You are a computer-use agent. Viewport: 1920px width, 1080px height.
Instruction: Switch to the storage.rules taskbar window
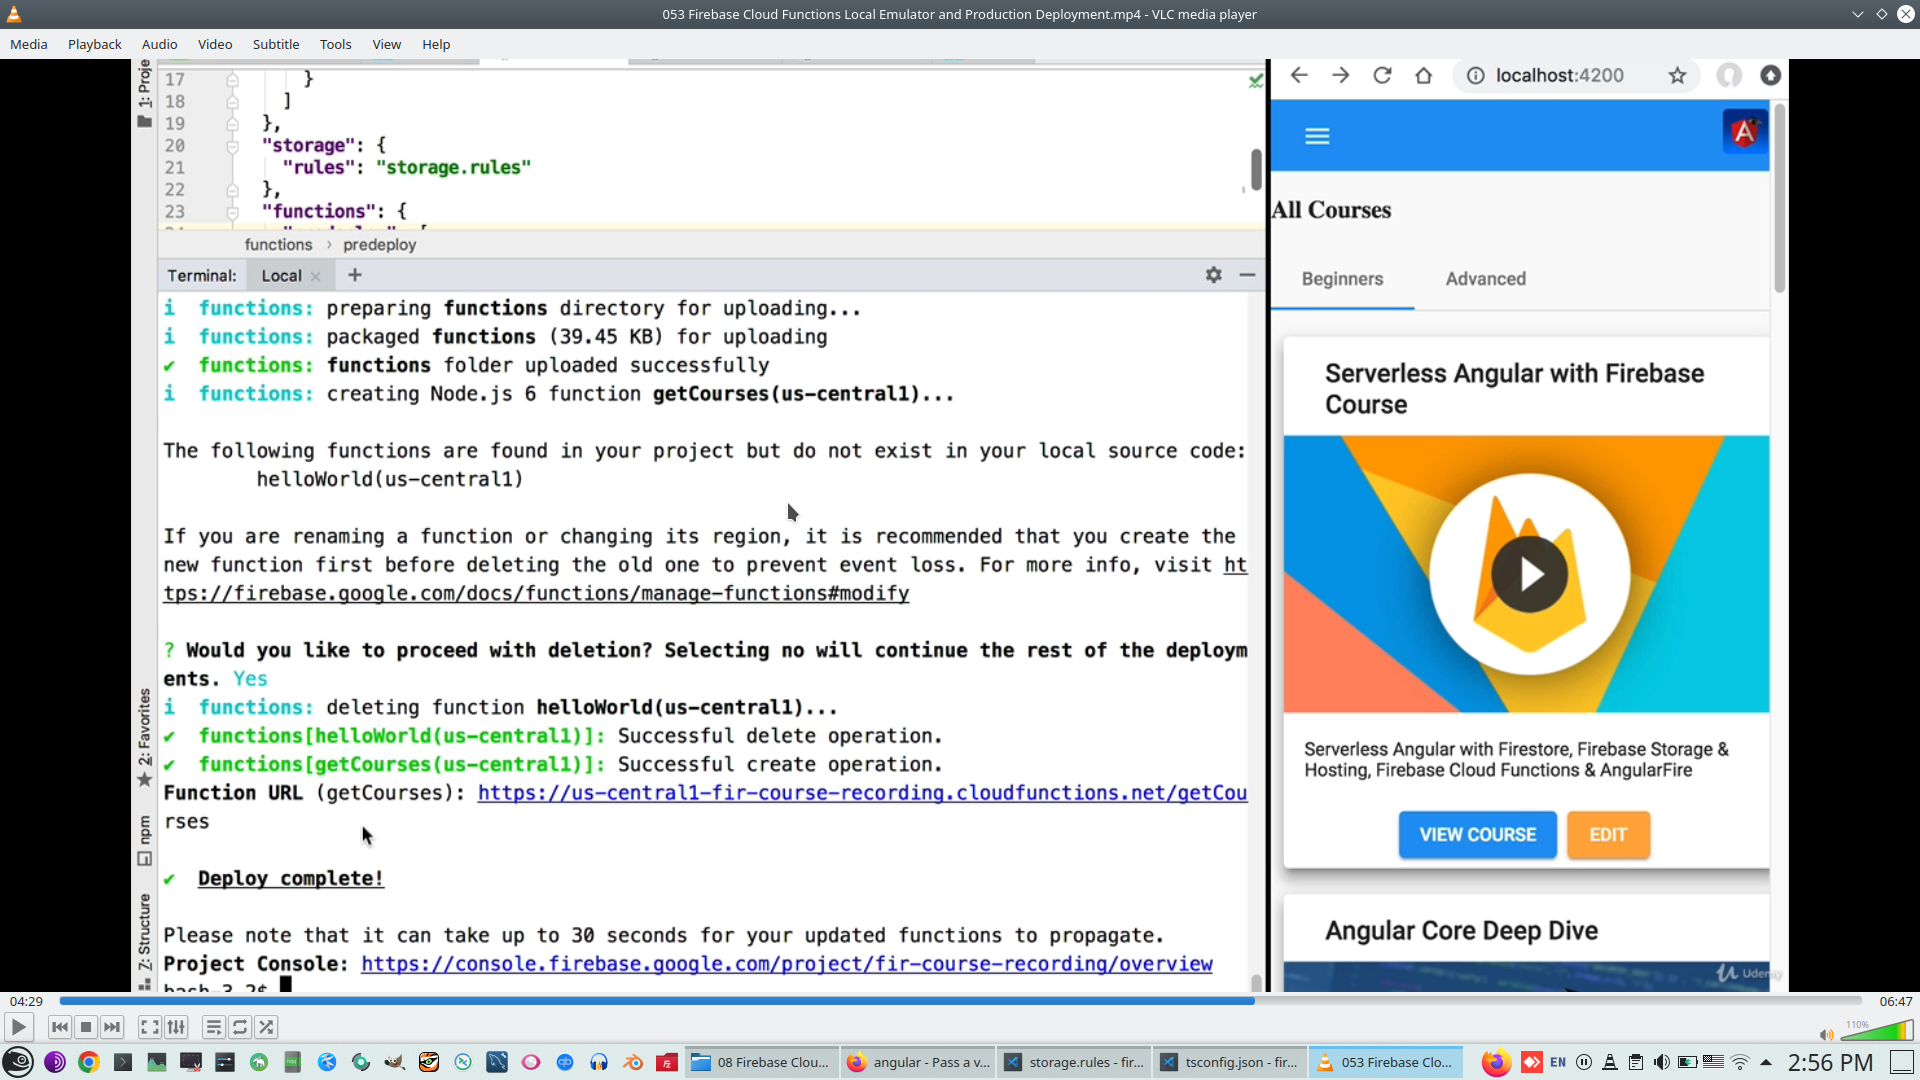tap(1074, 1062)
